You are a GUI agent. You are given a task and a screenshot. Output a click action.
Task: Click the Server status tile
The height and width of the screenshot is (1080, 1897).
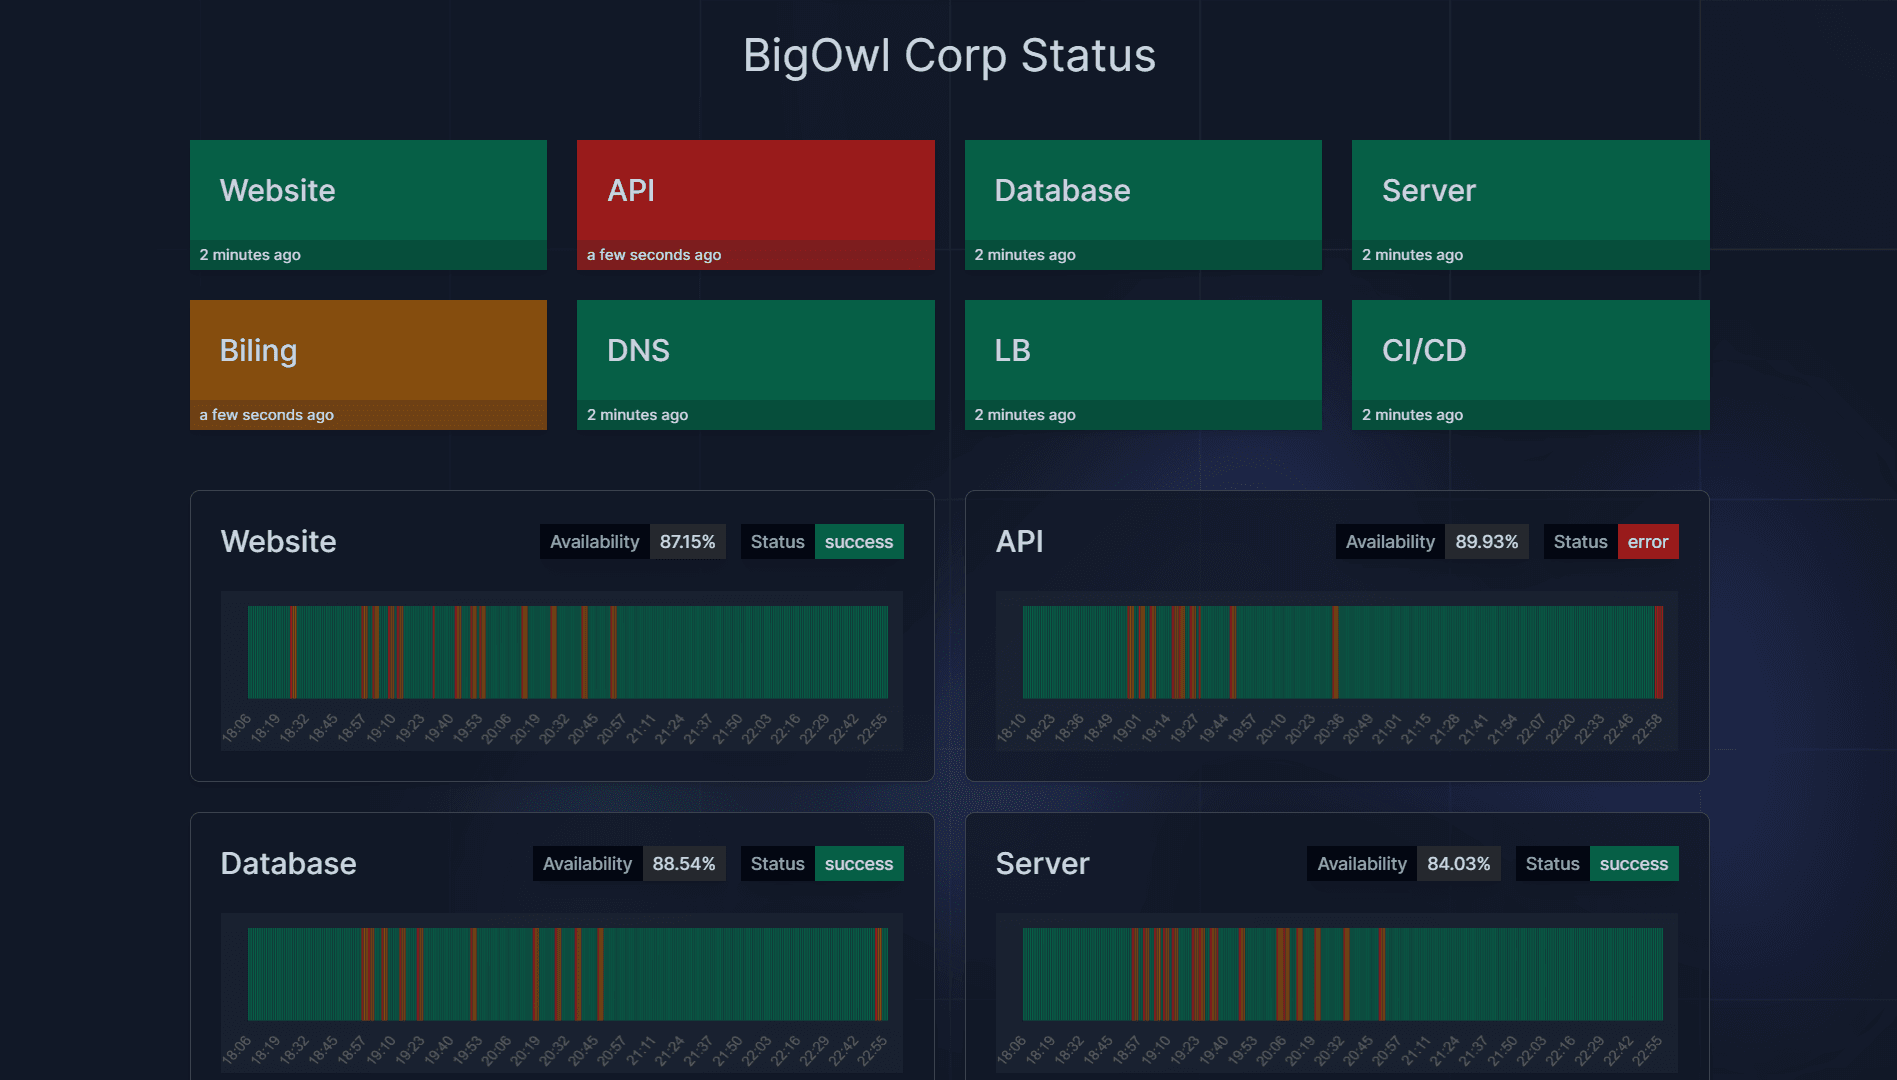point(1530,204)
